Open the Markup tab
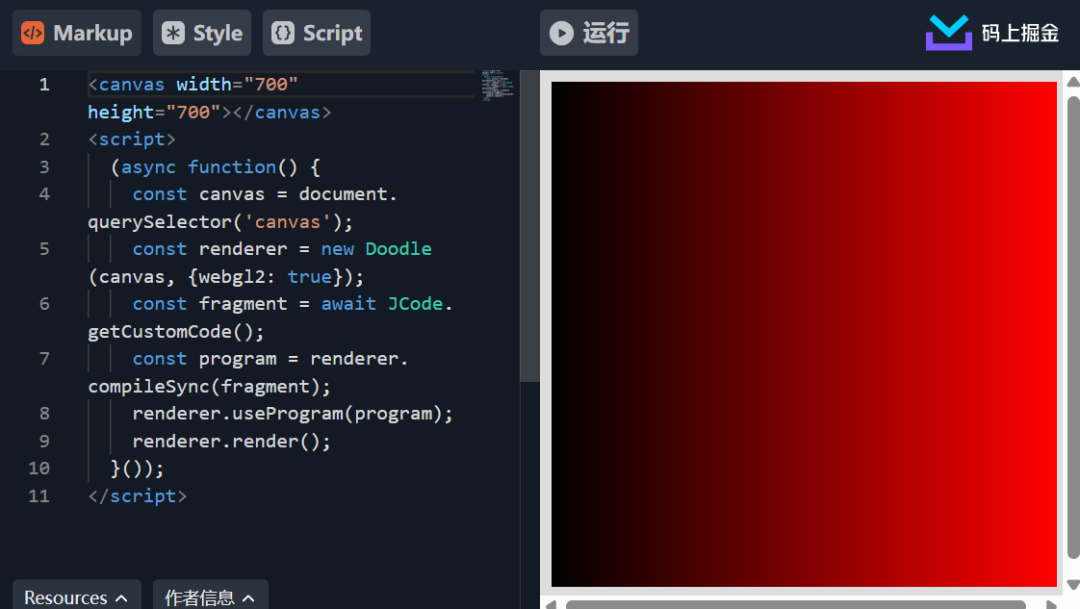 pyautogui.click(x=77, y=33)
